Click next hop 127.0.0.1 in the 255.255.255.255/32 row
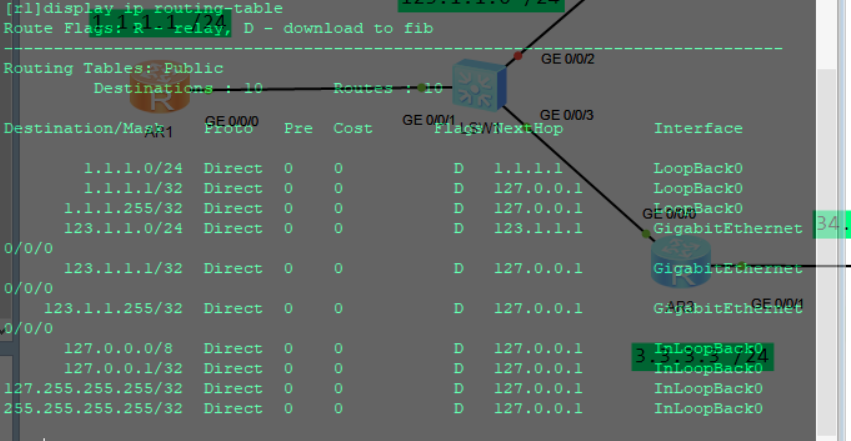 click(x=538, y=409)
